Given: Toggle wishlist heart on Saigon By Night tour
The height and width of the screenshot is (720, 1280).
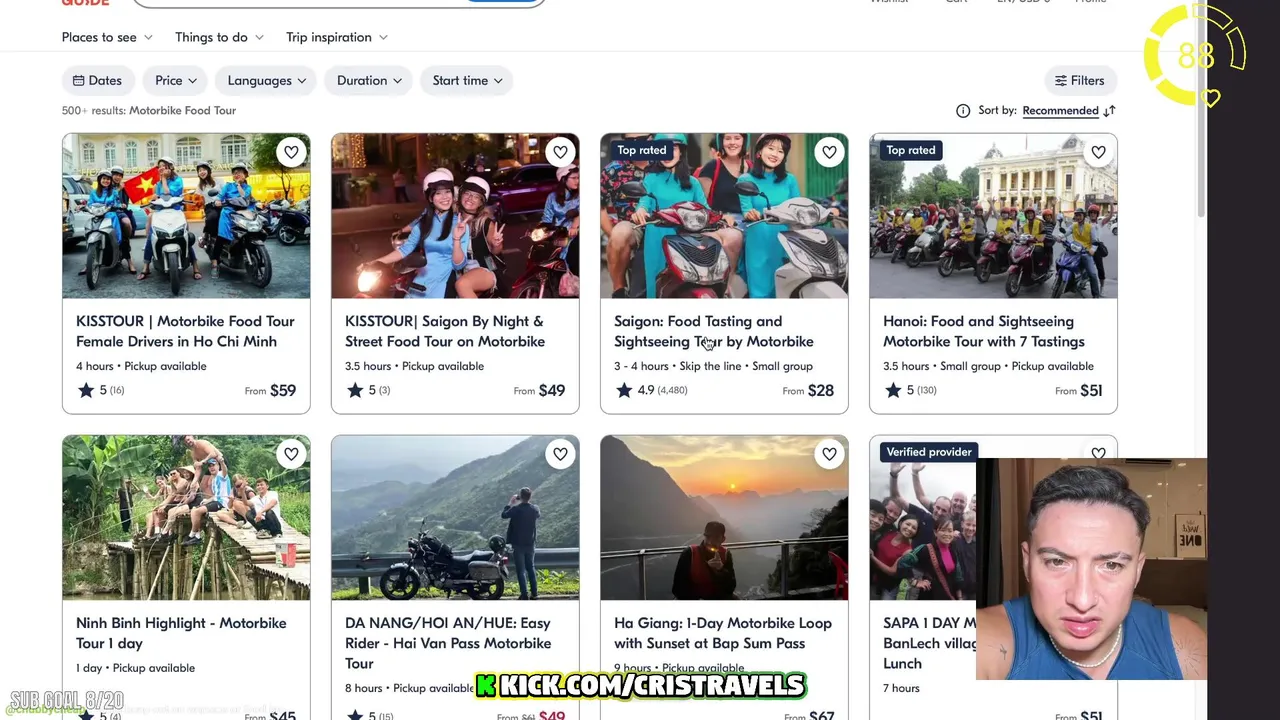Looking at the screenshot, I should tap(560, 152).
